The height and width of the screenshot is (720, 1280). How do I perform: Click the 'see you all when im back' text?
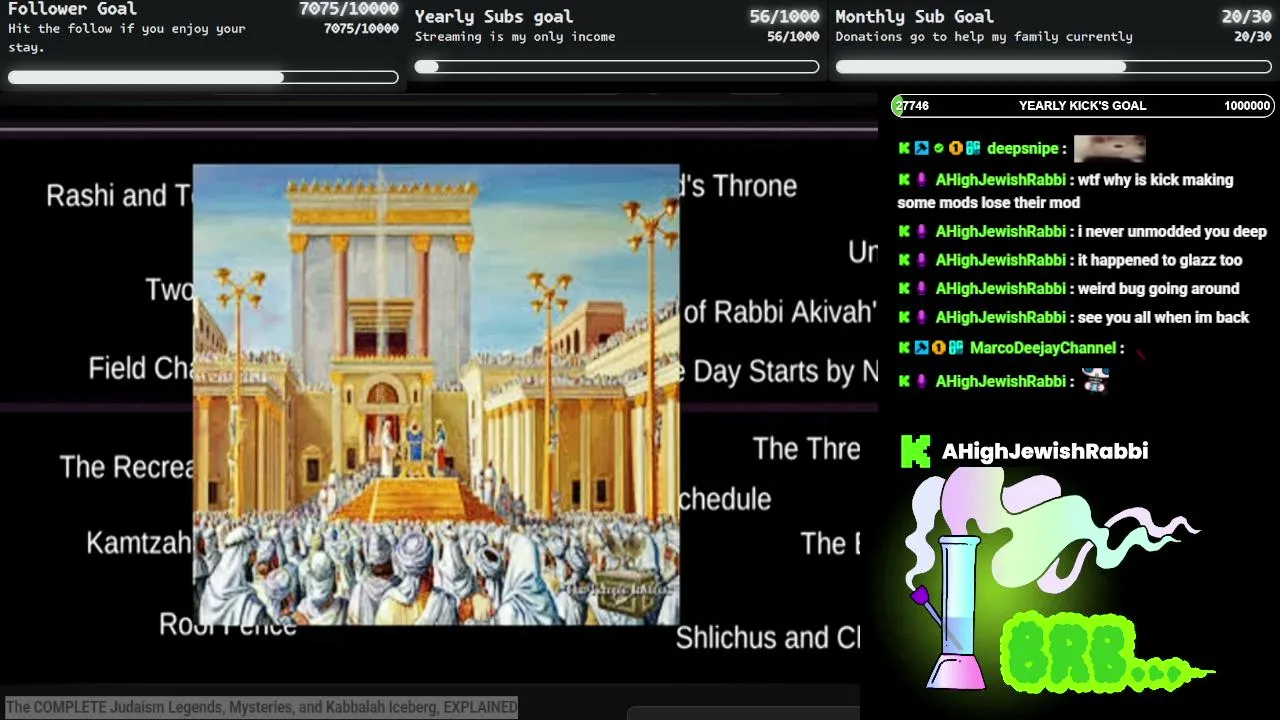pyautogui.click(x=1164, y=317)
